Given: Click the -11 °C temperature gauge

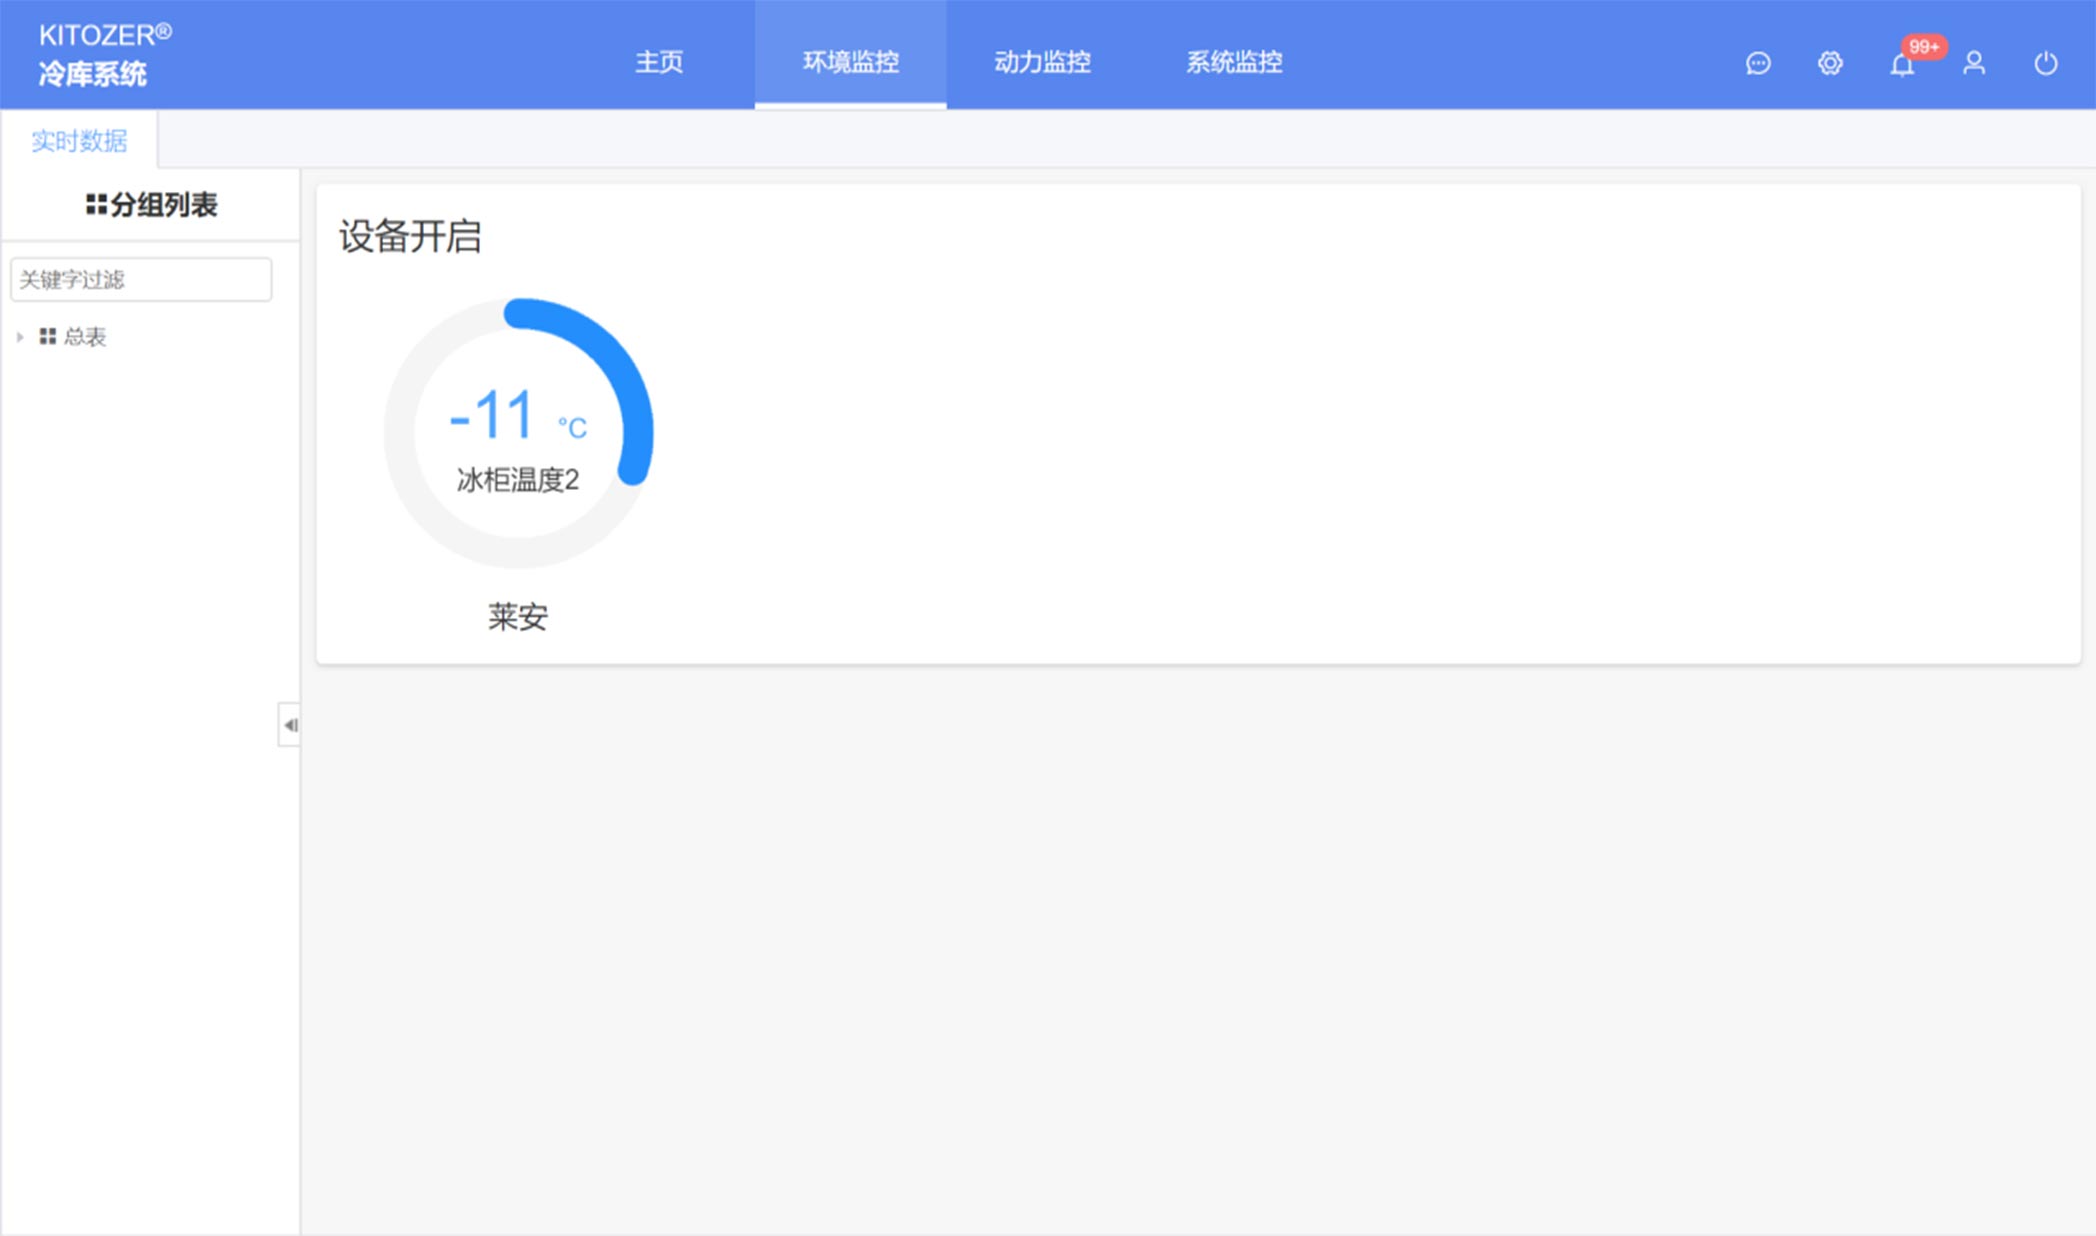Looking at the screenshot, I should 518,433.
